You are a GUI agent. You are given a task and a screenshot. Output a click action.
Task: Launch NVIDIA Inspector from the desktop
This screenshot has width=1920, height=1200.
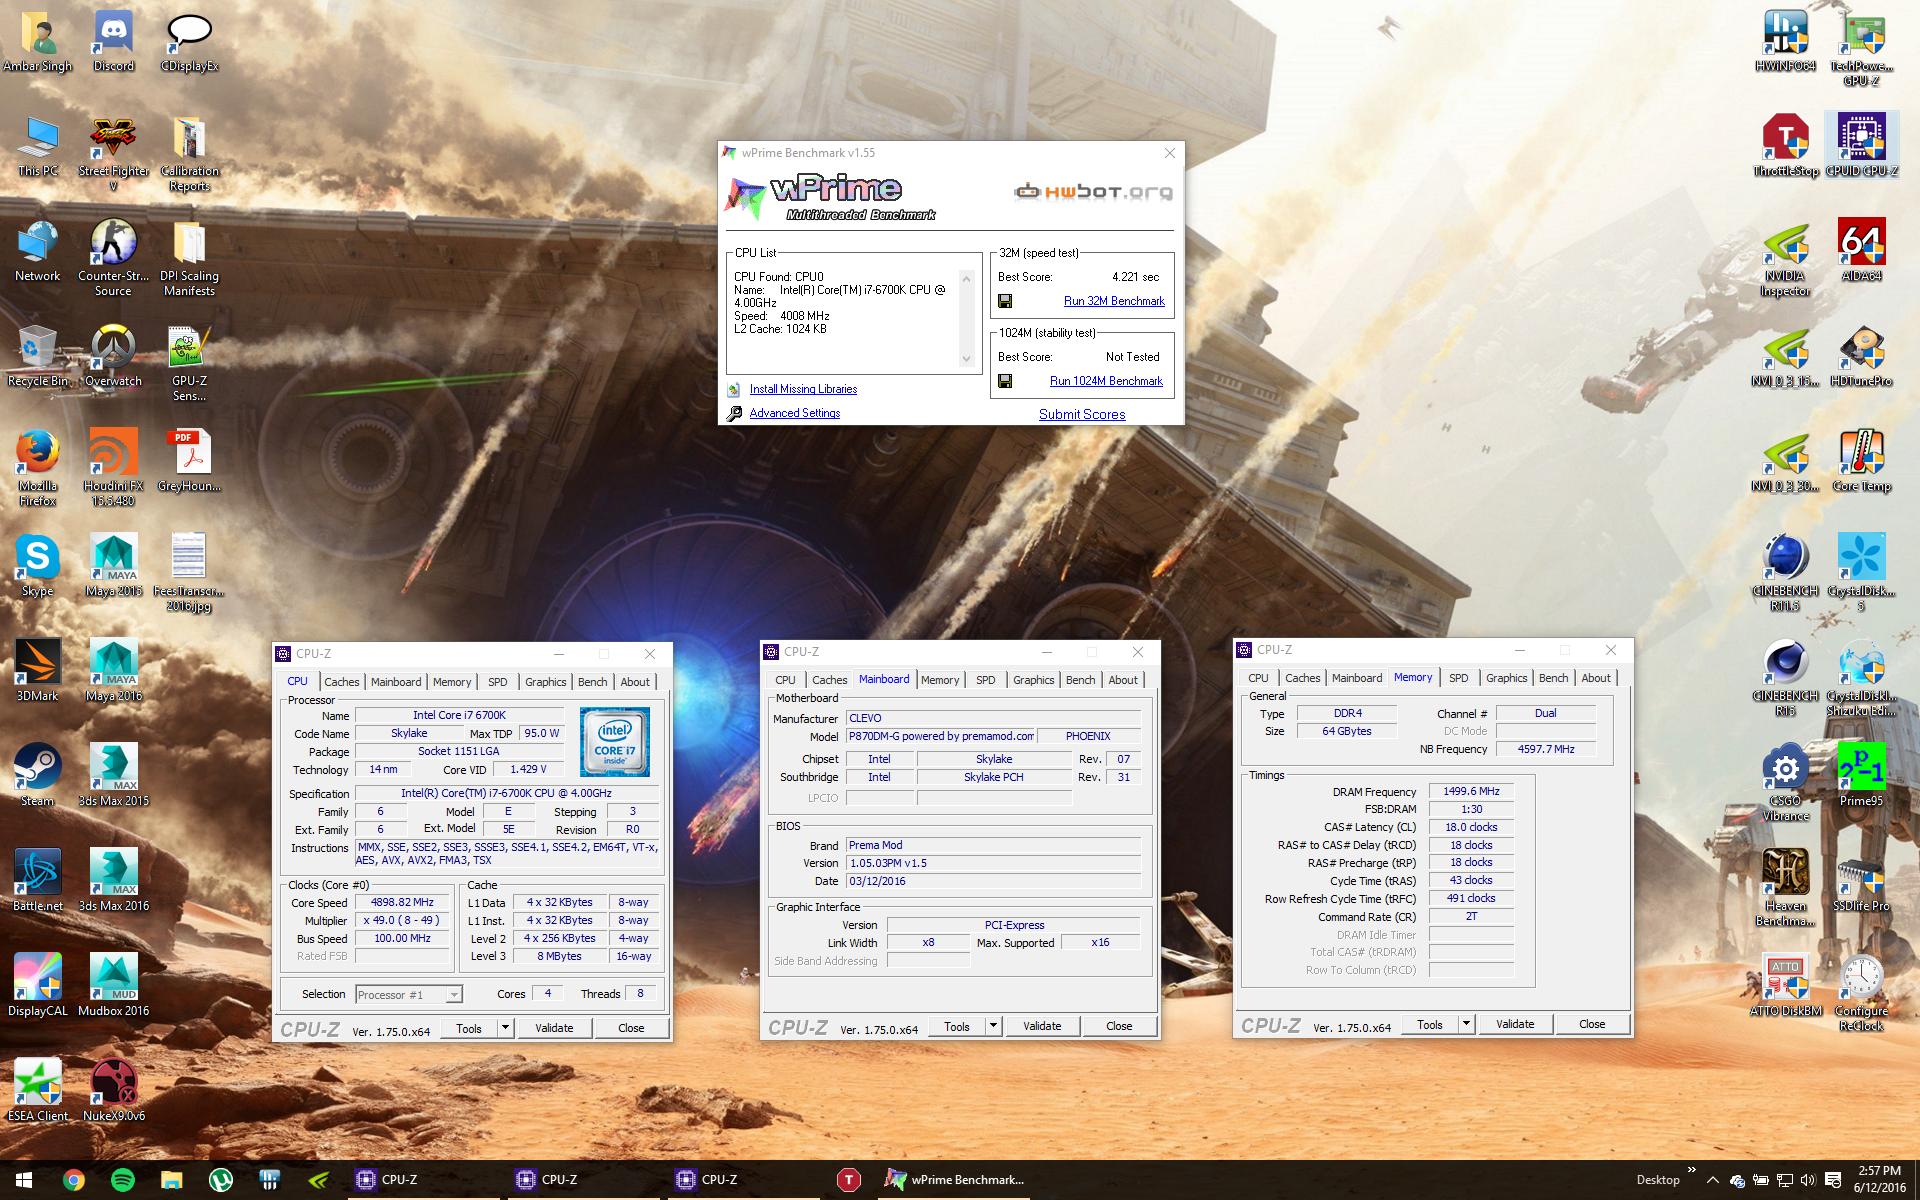click(1785, 258)
